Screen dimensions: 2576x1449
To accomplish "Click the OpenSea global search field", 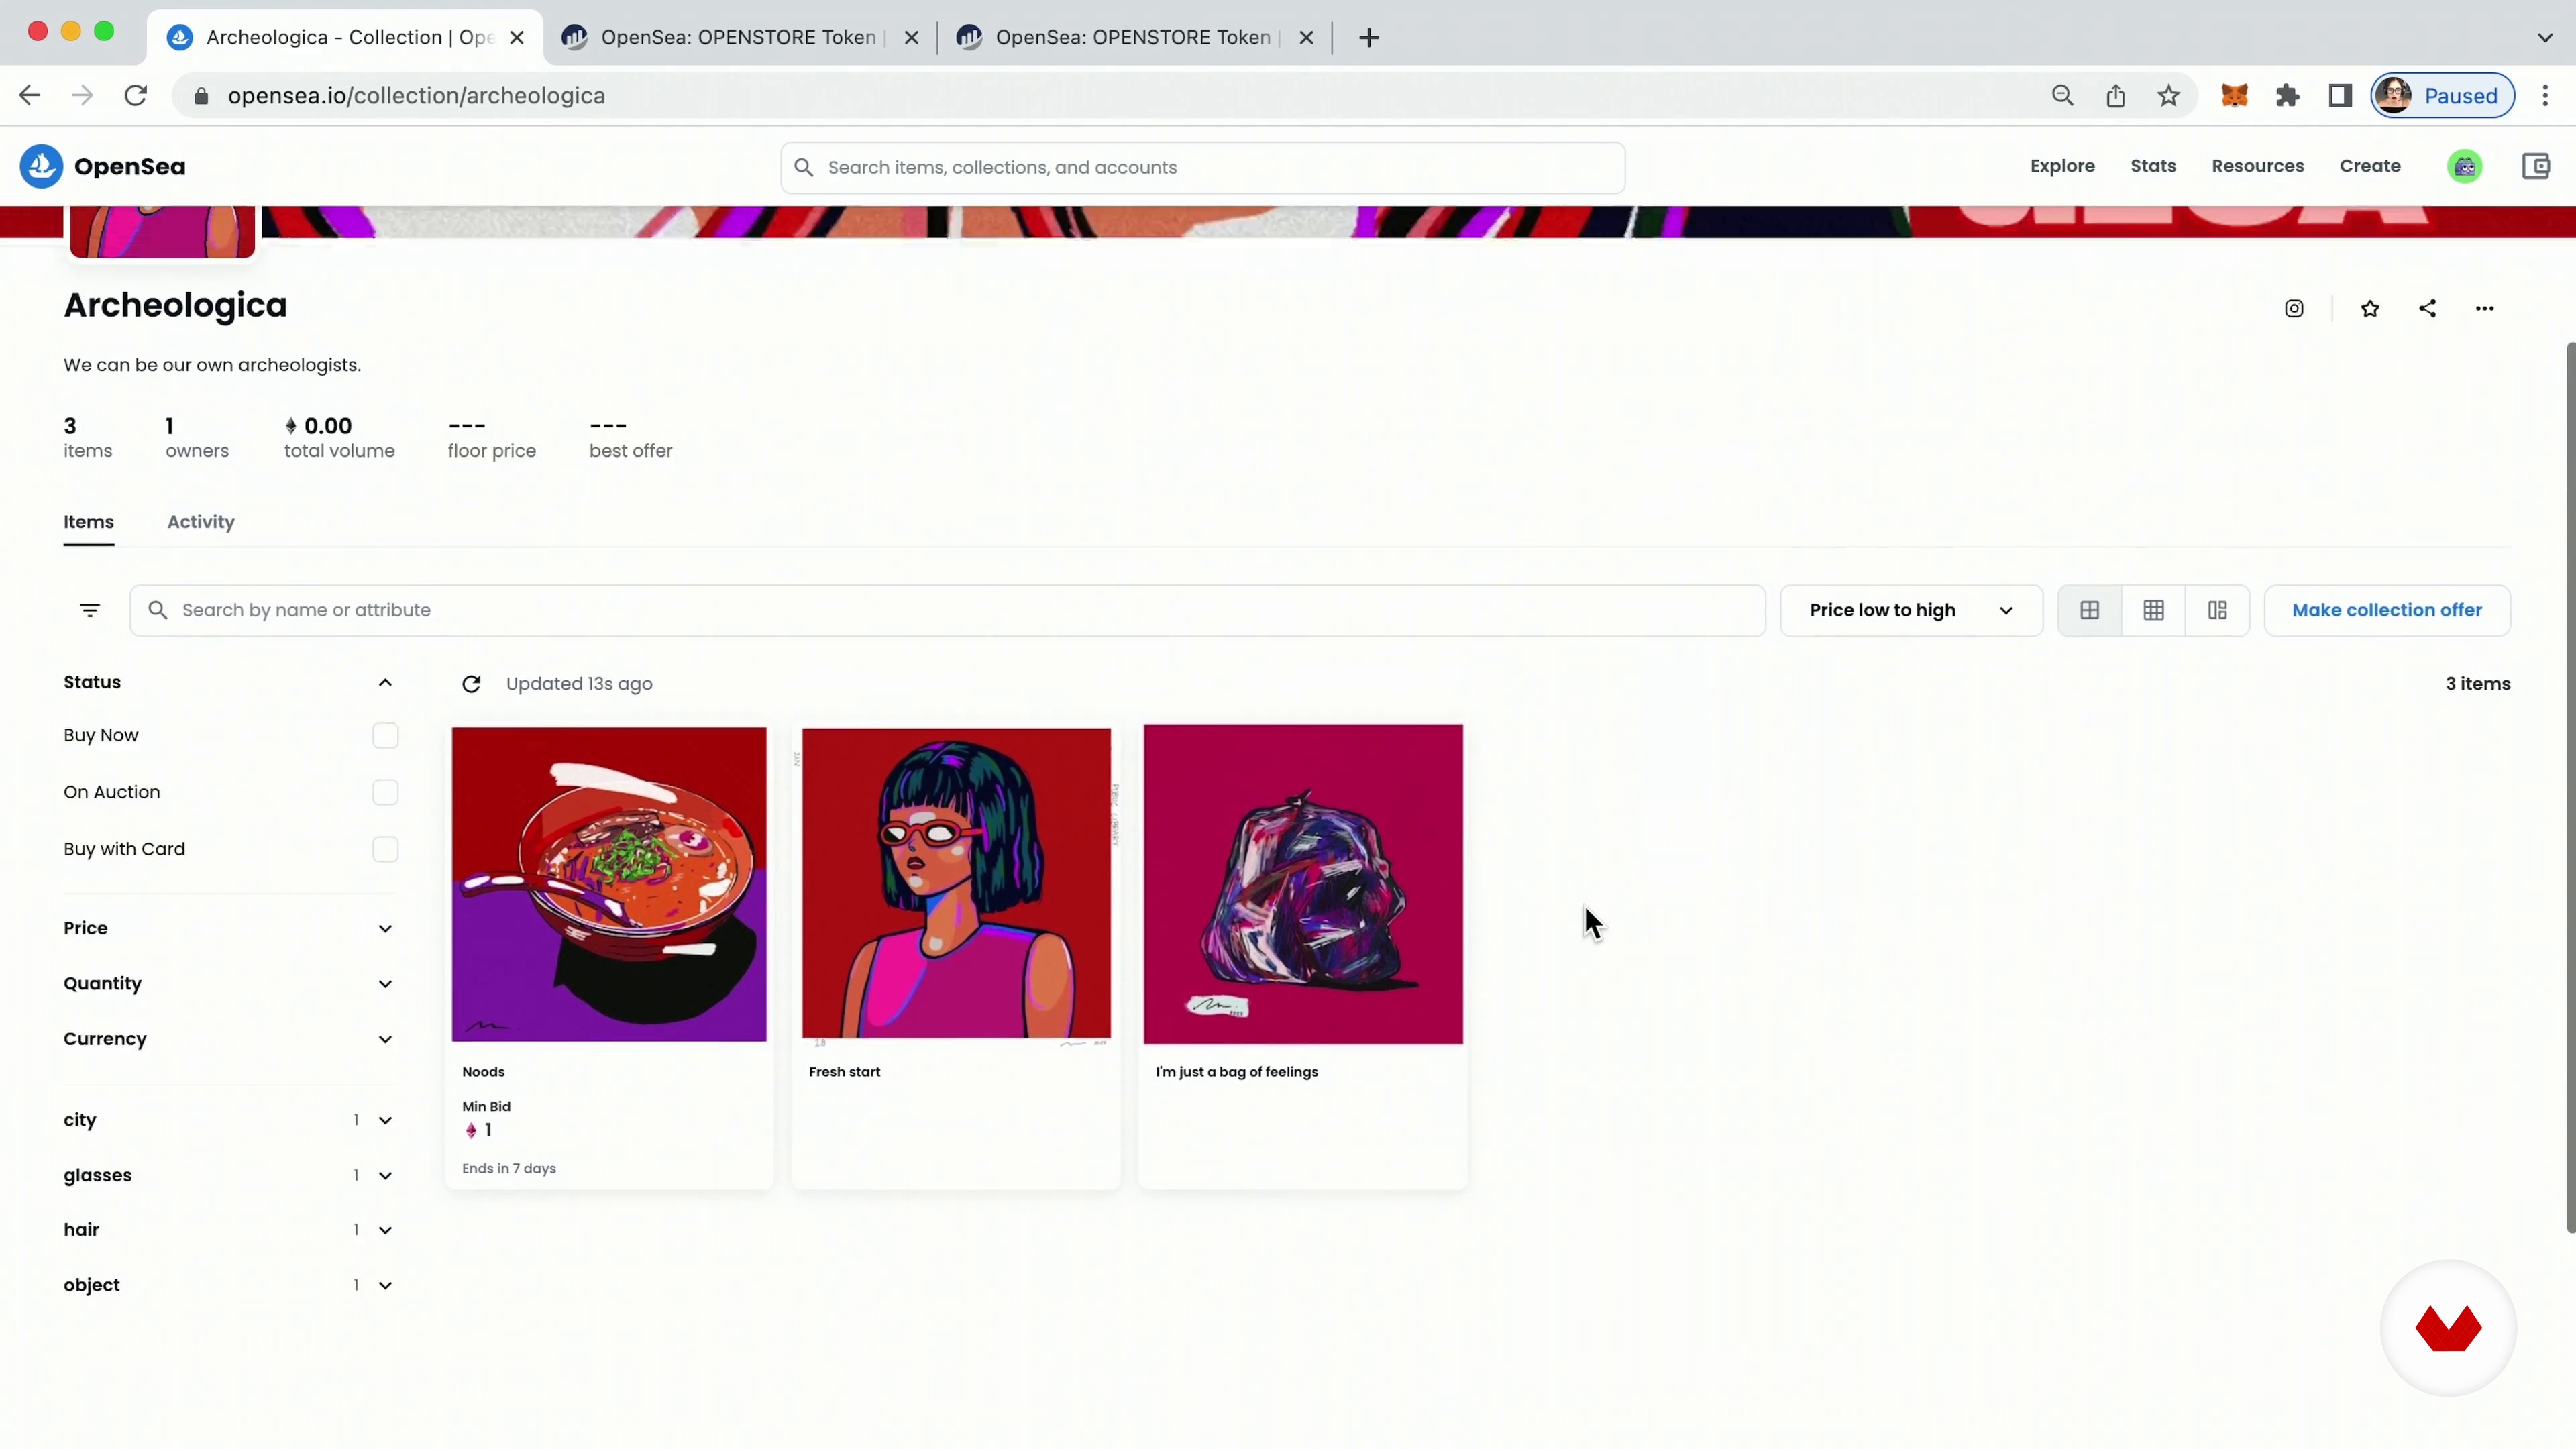I will [x=1203, y=167].
